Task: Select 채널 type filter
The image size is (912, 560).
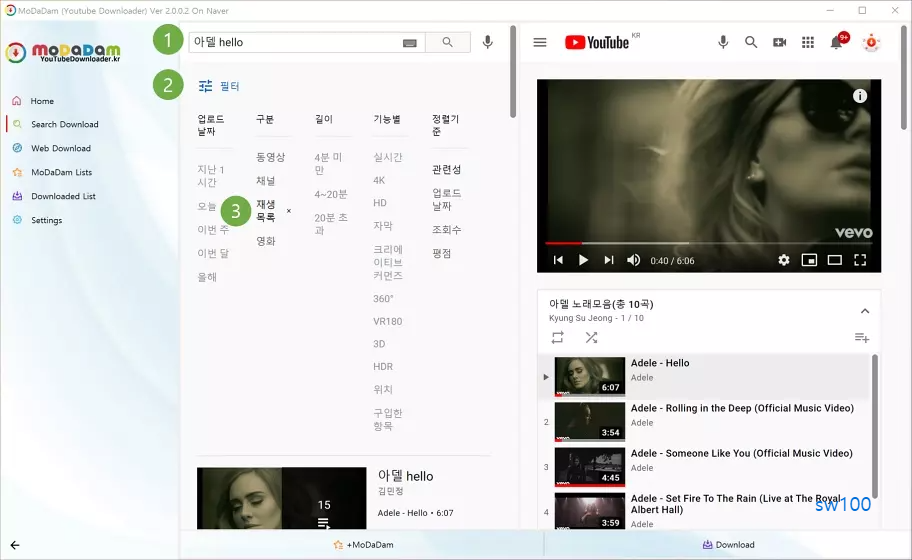Action: pos(266,181)
